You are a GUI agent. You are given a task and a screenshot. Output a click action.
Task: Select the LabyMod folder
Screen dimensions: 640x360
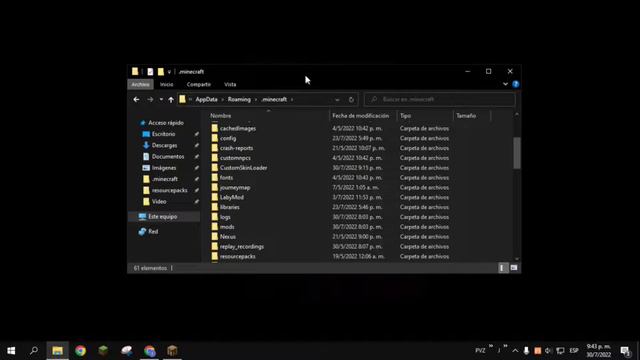pos(231,197)
